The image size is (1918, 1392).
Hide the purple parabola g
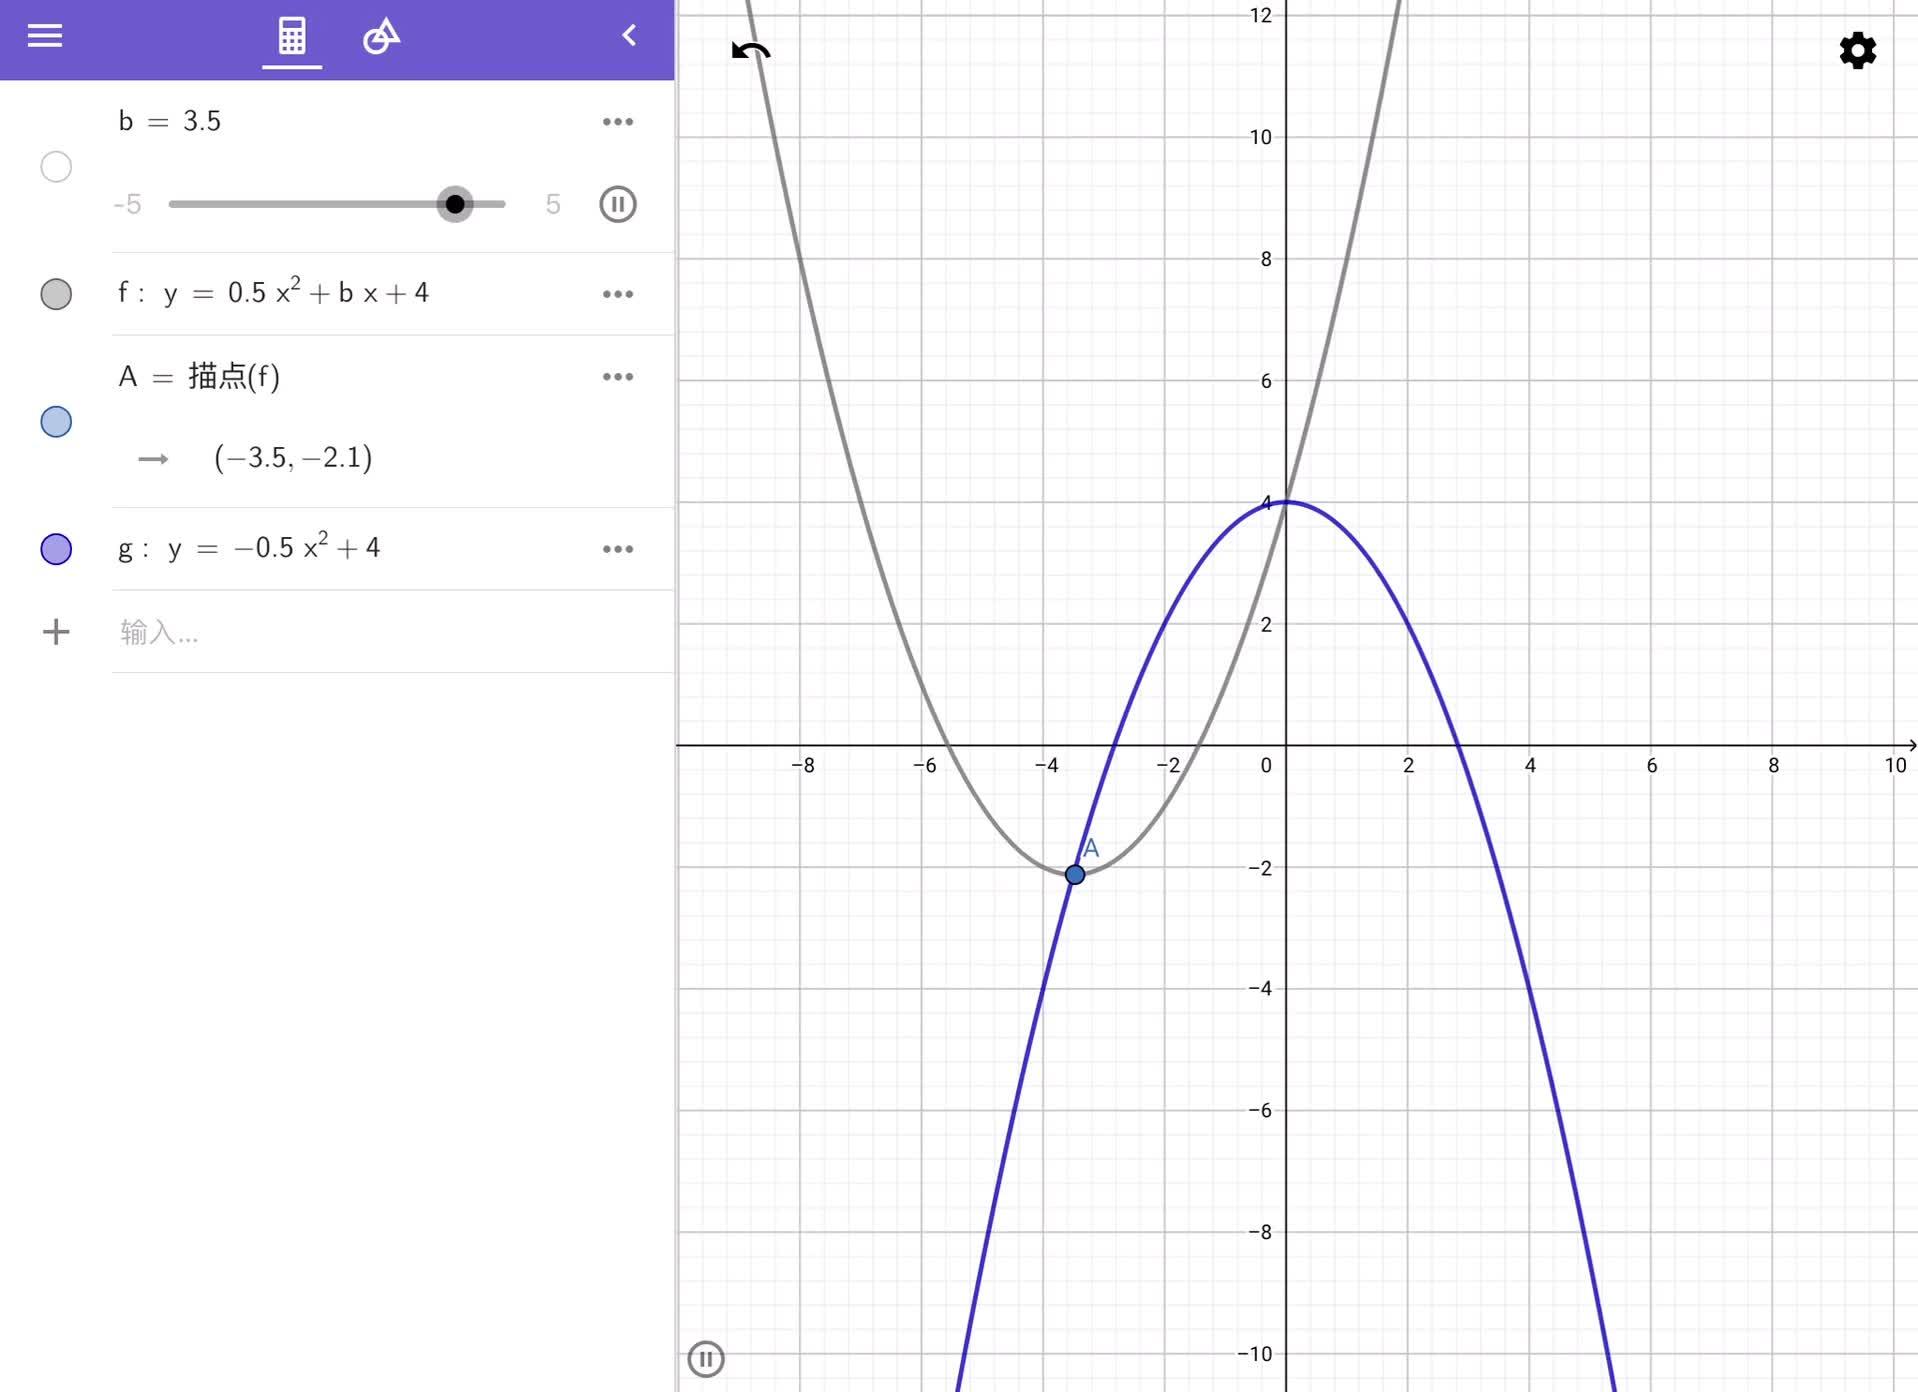point(56,549)
